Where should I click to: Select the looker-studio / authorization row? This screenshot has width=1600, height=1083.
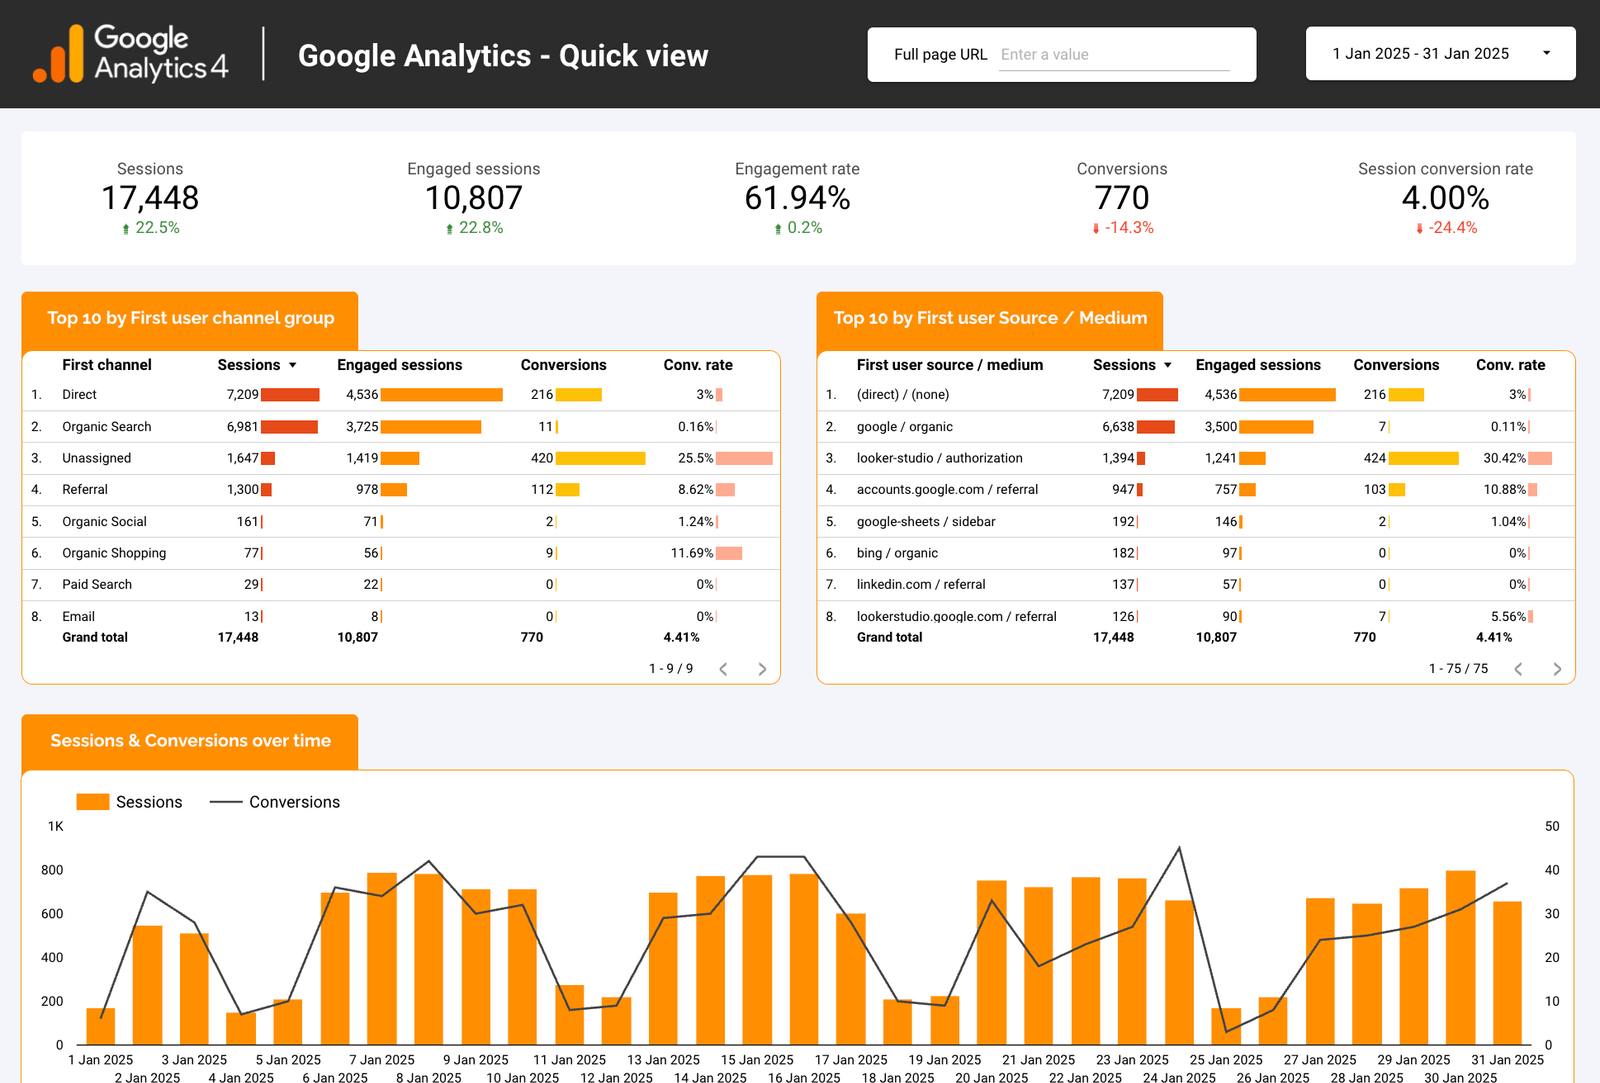click(x=1196, y=458)
